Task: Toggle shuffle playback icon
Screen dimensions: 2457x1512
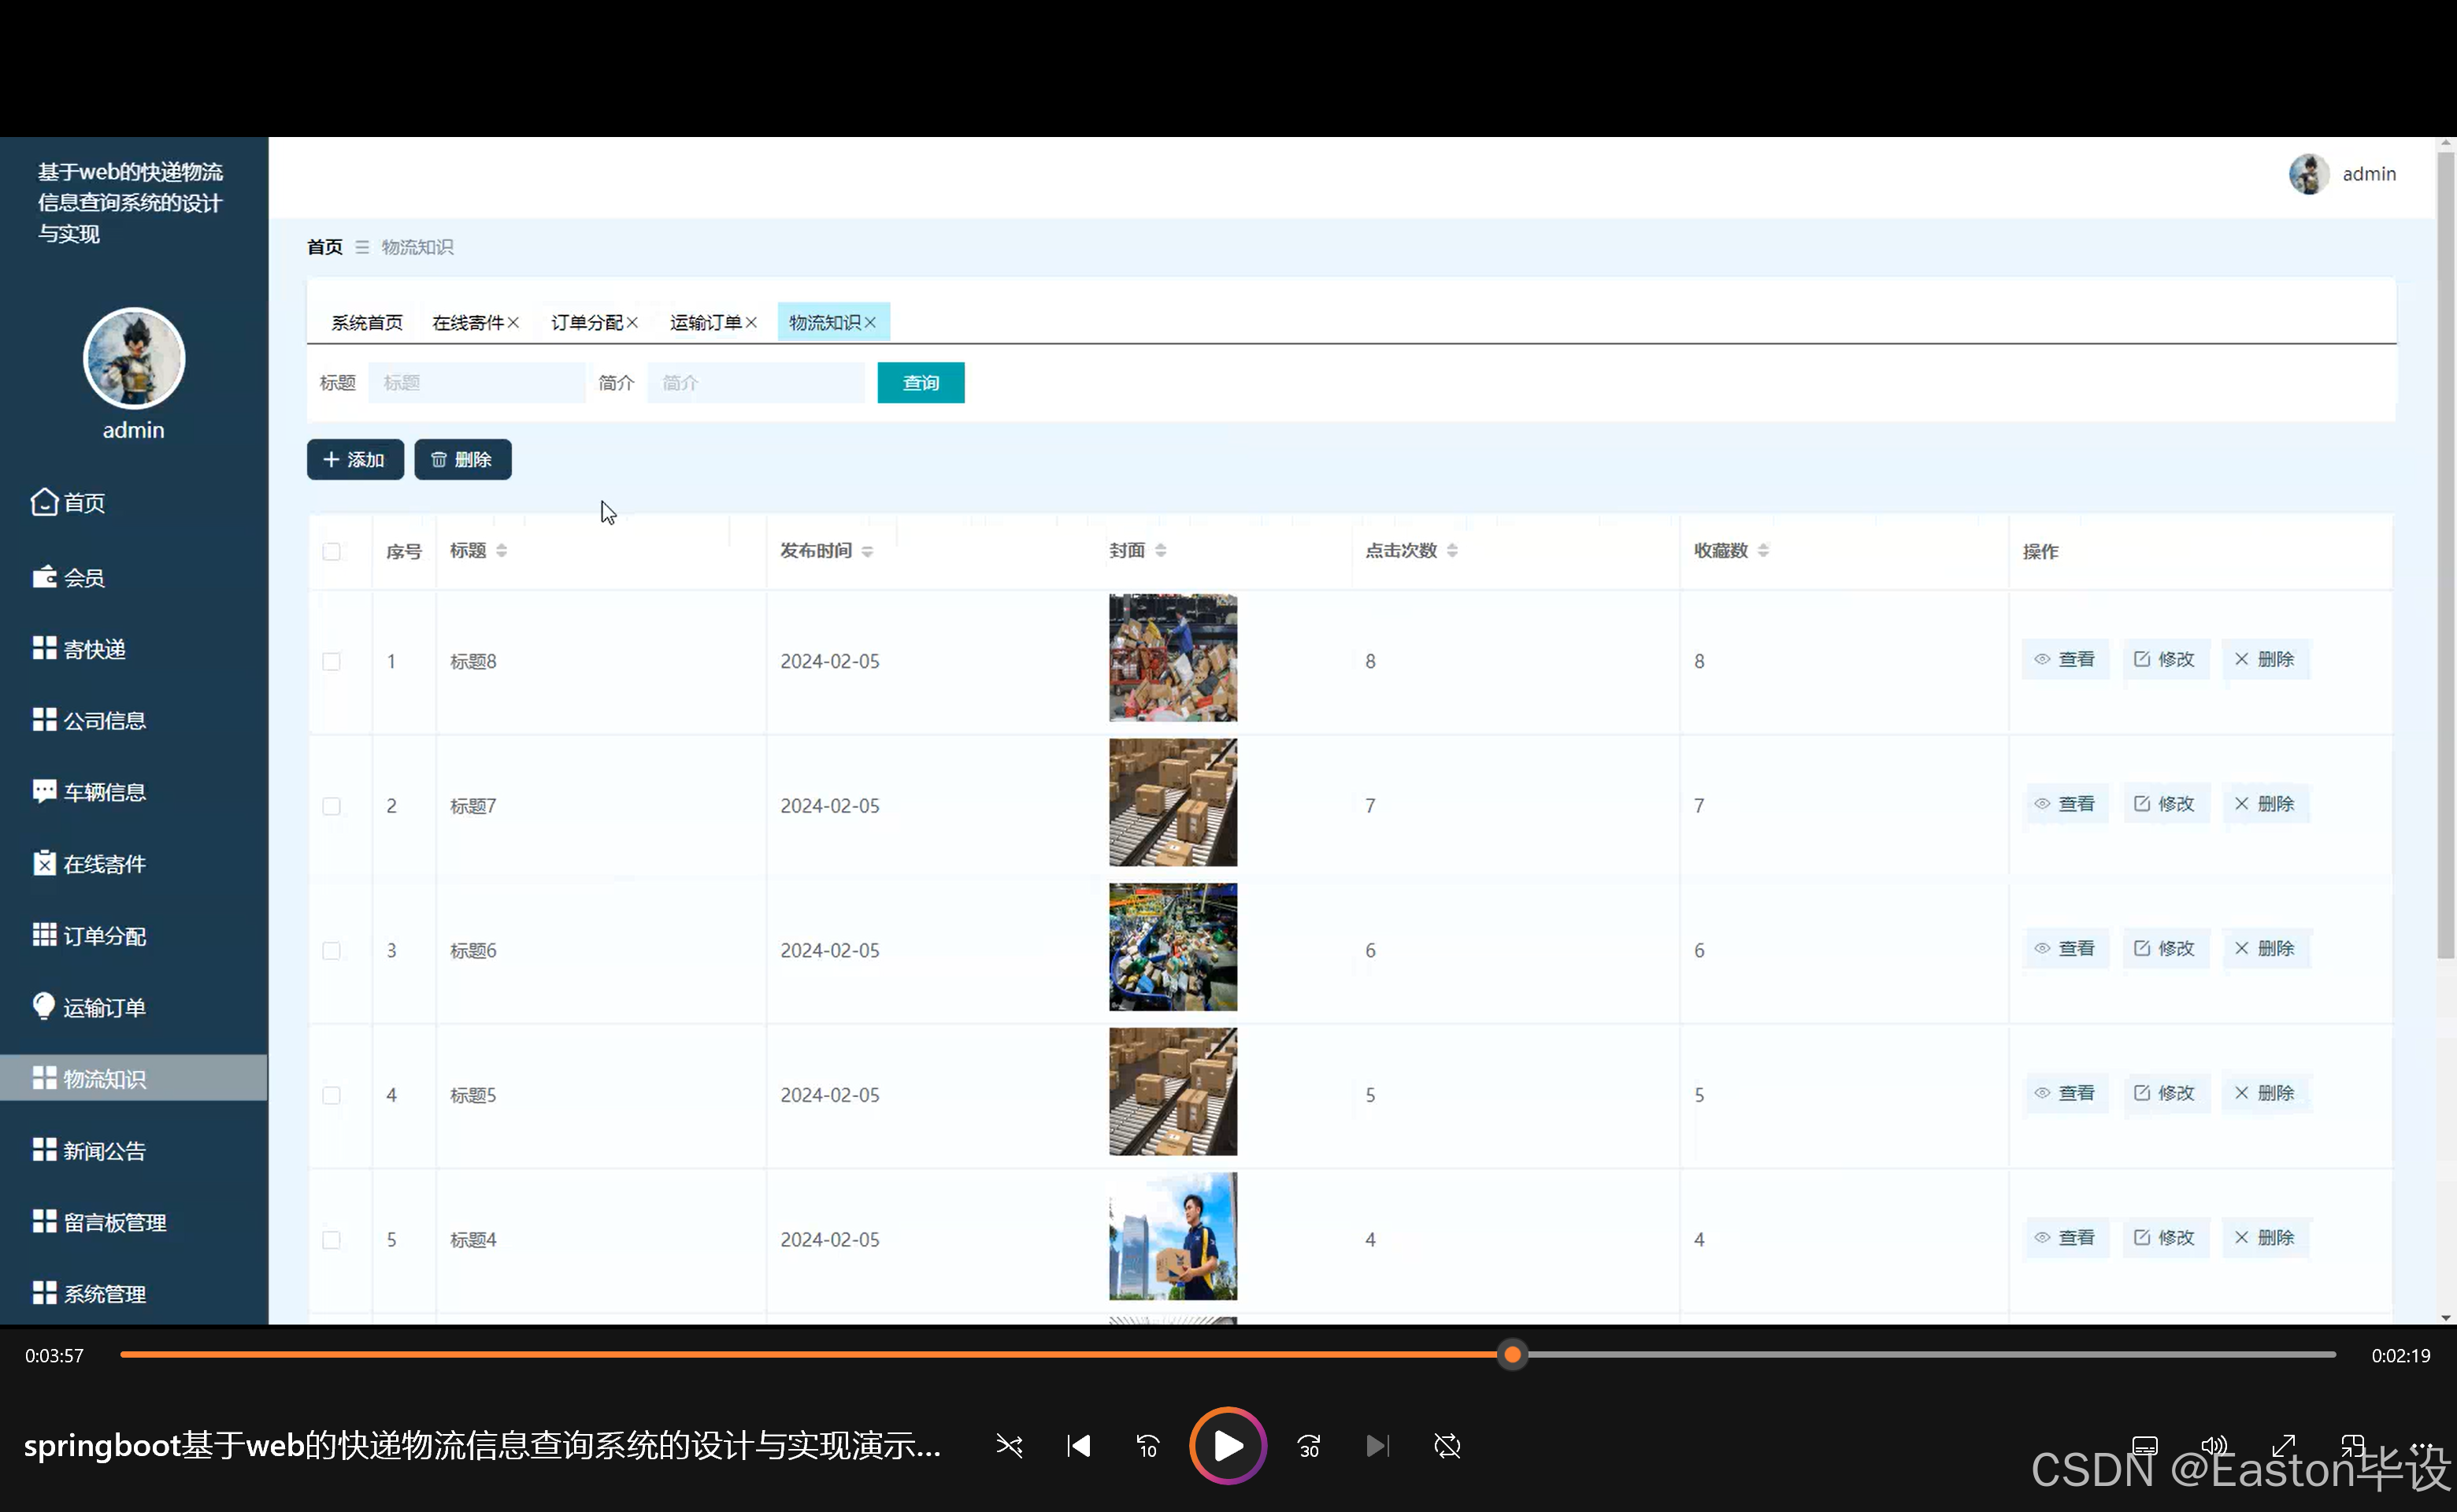Action: tap(1009, 1446)
